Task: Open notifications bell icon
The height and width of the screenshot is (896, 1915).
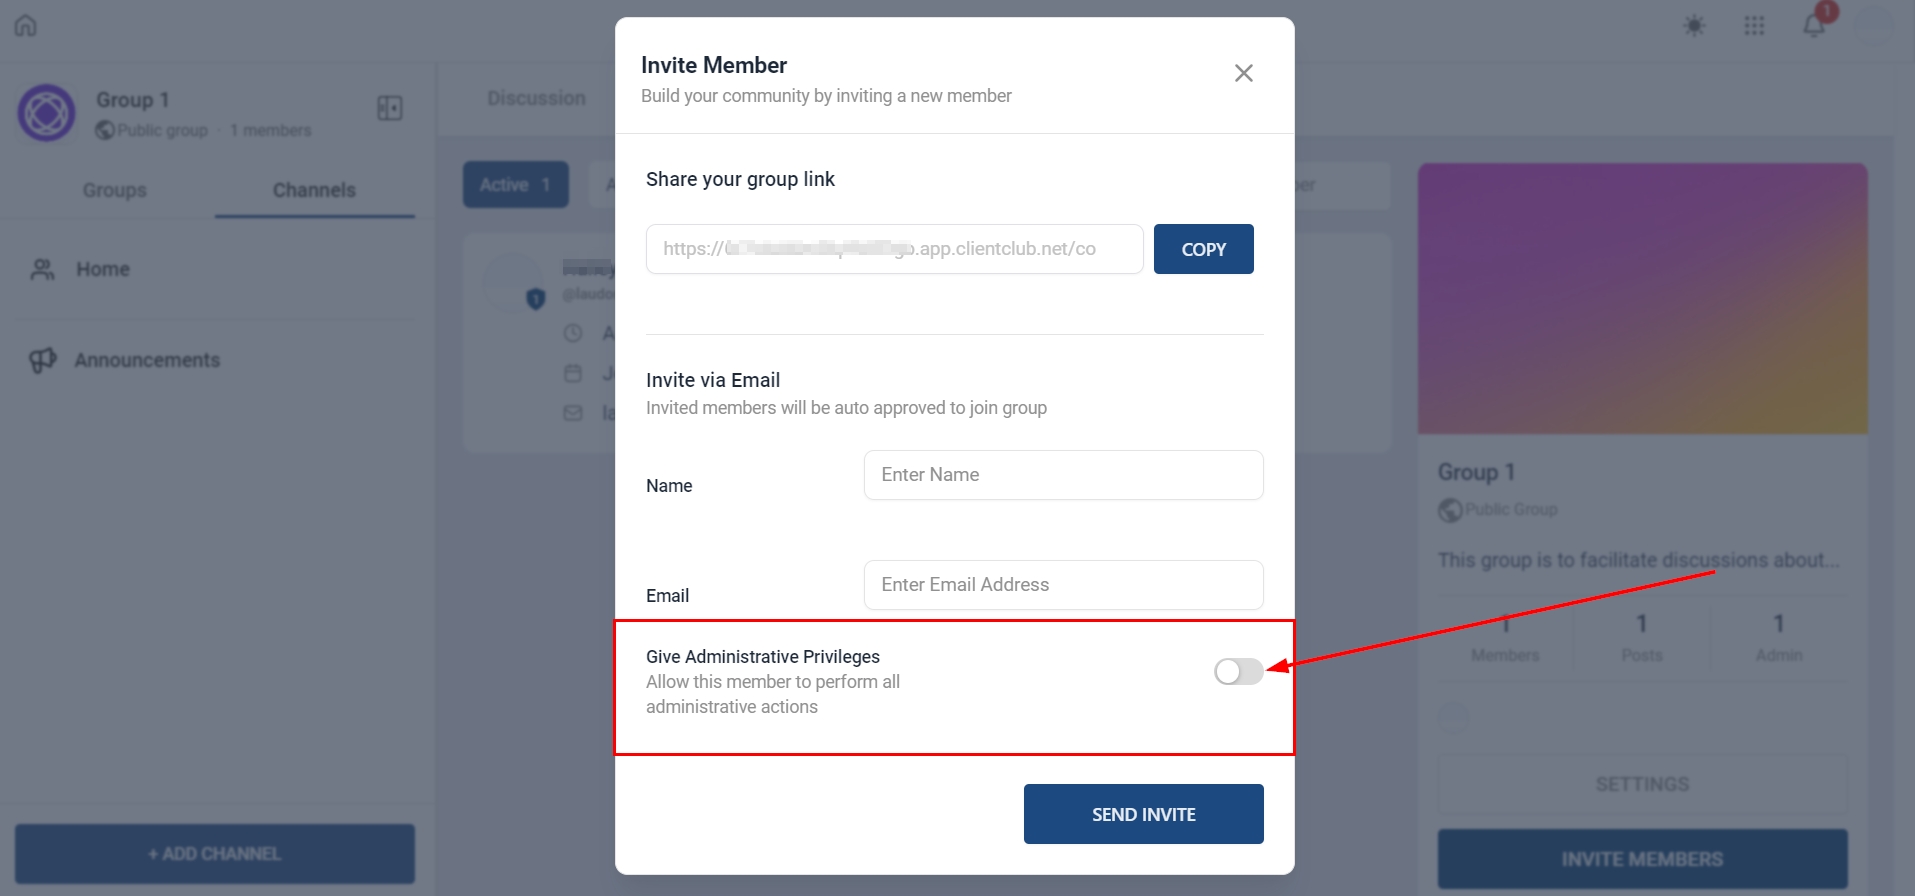Action: pyautogui.click(x=1814, y=25)
